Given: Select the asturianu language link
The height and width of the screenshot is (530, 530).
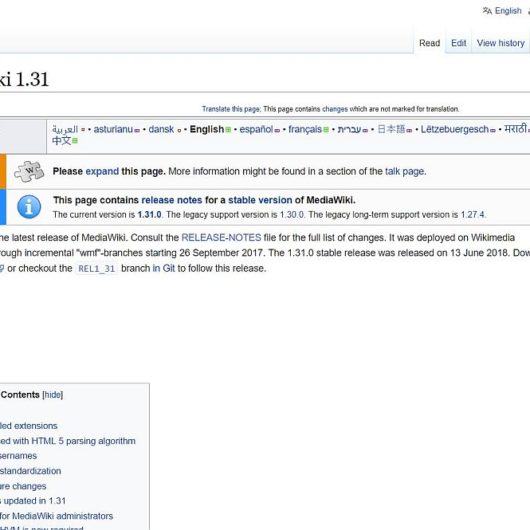Looking at the screenshot, I should click(x=113, y=129).
